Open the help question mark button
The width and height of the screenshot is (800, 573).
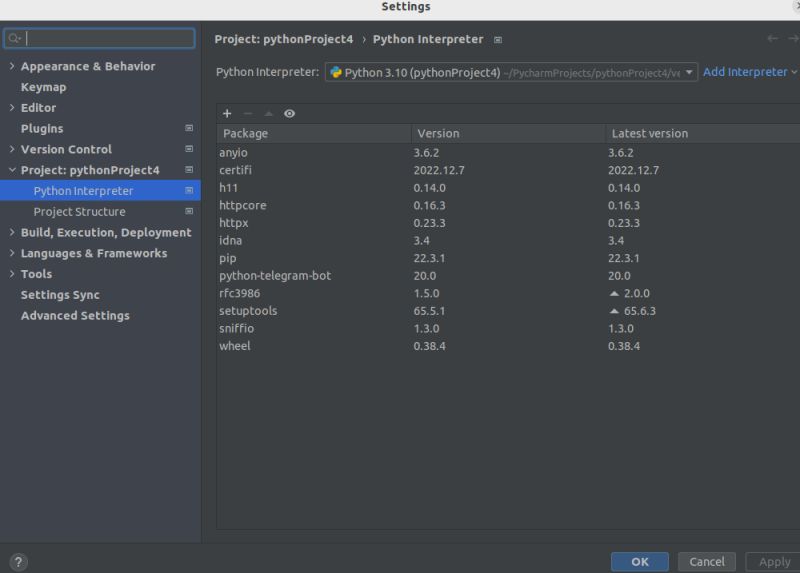tap(18, 562)
